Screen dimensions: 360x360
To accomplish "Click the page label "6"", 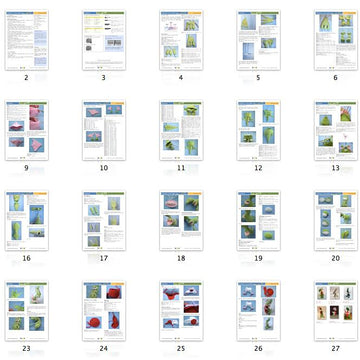I will tap(336, 78).
